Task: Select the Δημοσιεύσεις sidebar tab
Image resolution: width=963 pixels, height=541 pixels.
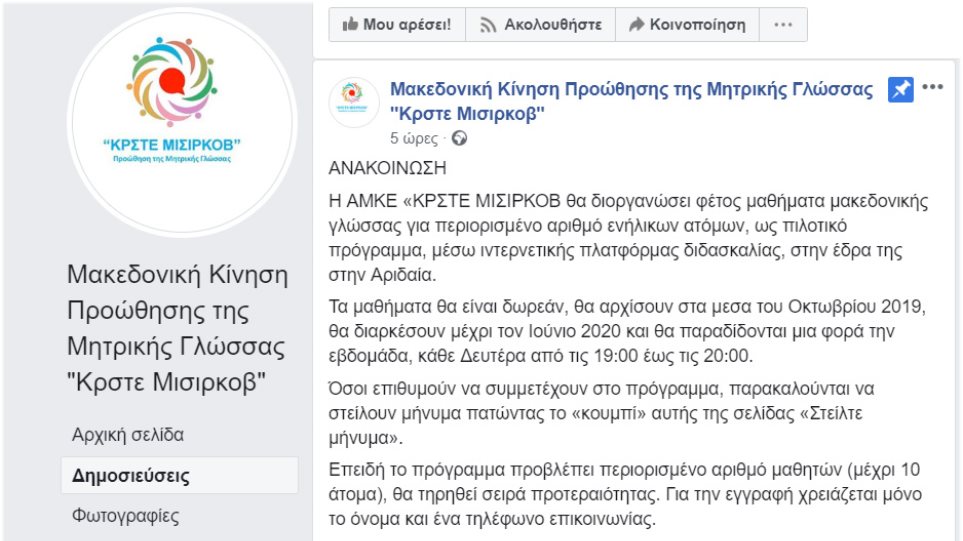Action: [179, 475]
